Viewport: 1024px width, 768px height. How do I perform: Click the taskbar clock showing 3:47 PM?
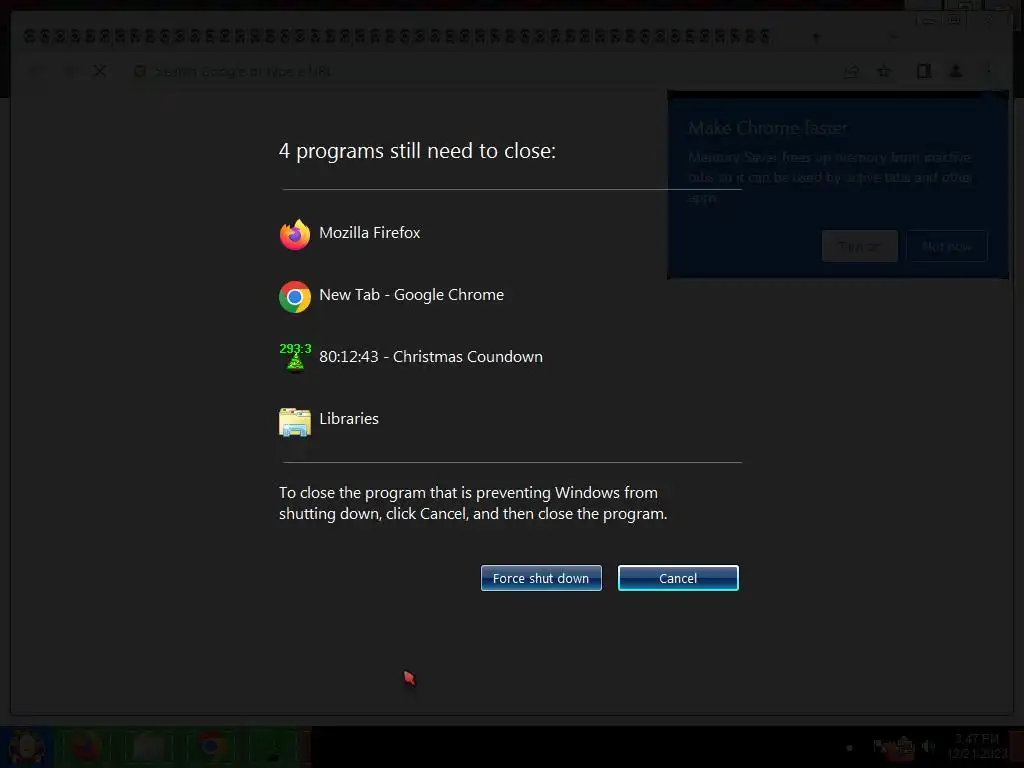pyautogui.click(x=977, y=746)
